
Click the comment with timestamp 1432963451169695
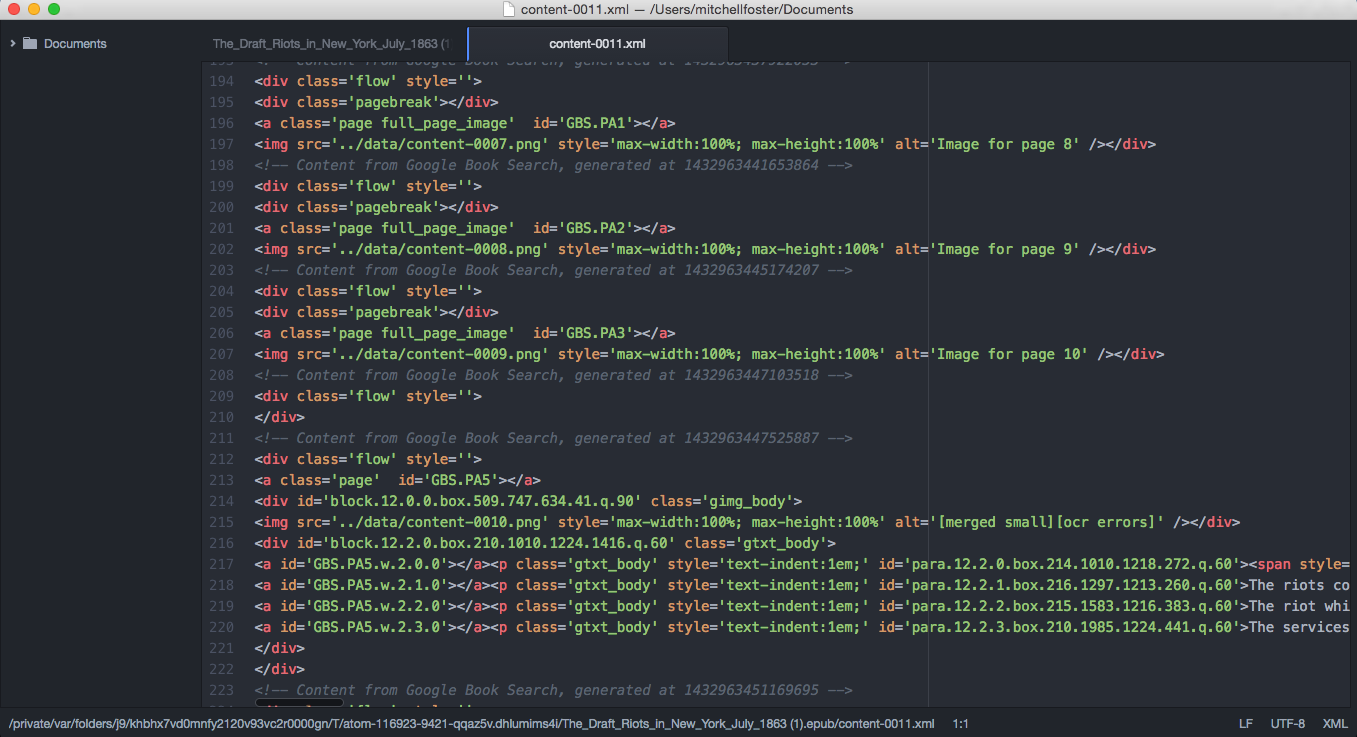click(x=553, y=690)
